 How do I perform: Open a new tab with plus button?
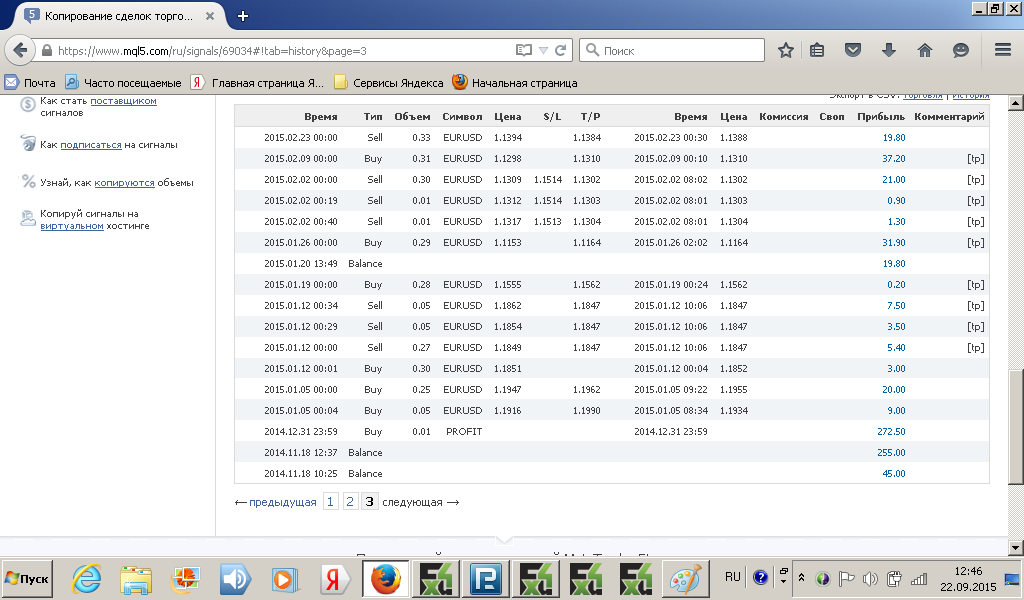pos(243,16)
